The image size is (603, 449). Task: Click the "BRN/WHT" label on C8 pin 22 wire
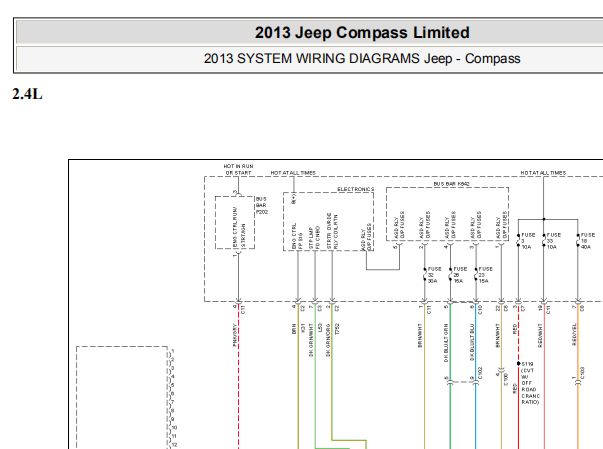coord(497,336)
